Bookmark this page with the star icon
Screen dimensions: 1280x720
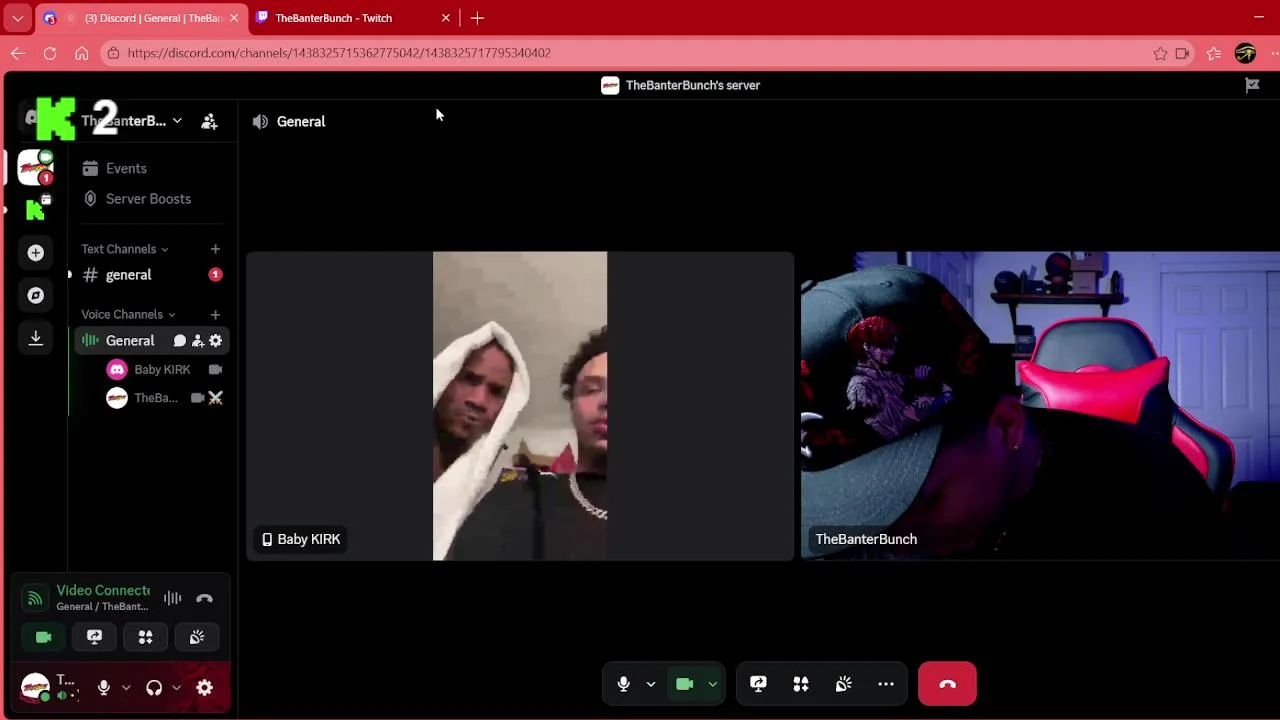(1160, 53)
